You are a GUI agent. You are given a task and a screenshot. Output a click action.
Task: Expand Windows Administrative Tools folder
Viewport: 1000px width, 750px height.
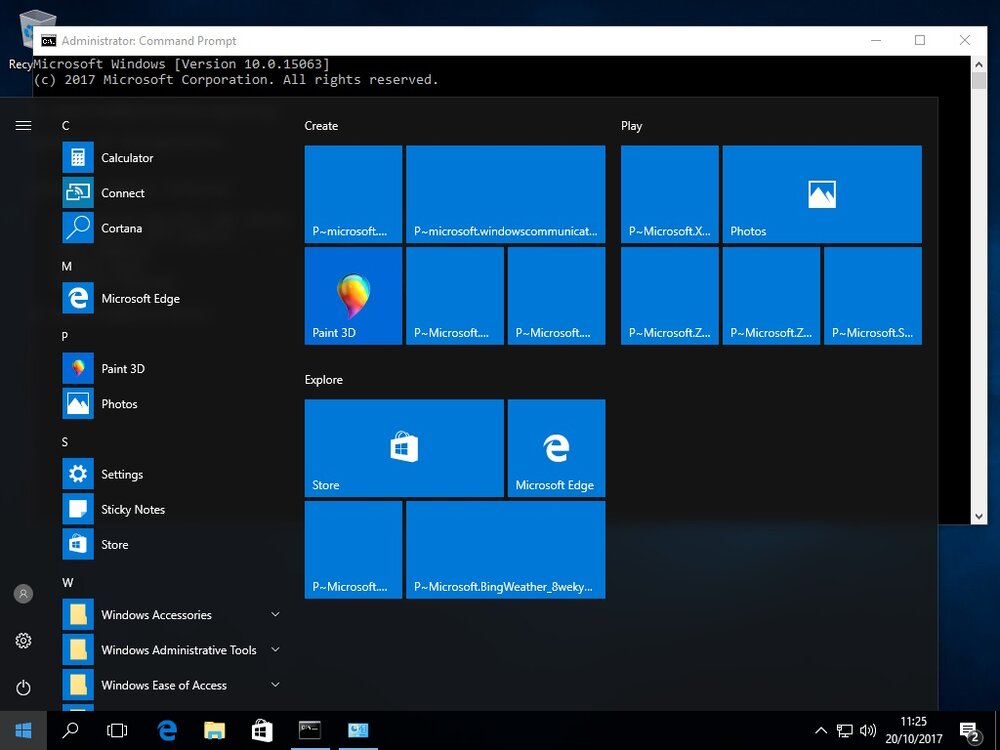click(x=171, y=650)
